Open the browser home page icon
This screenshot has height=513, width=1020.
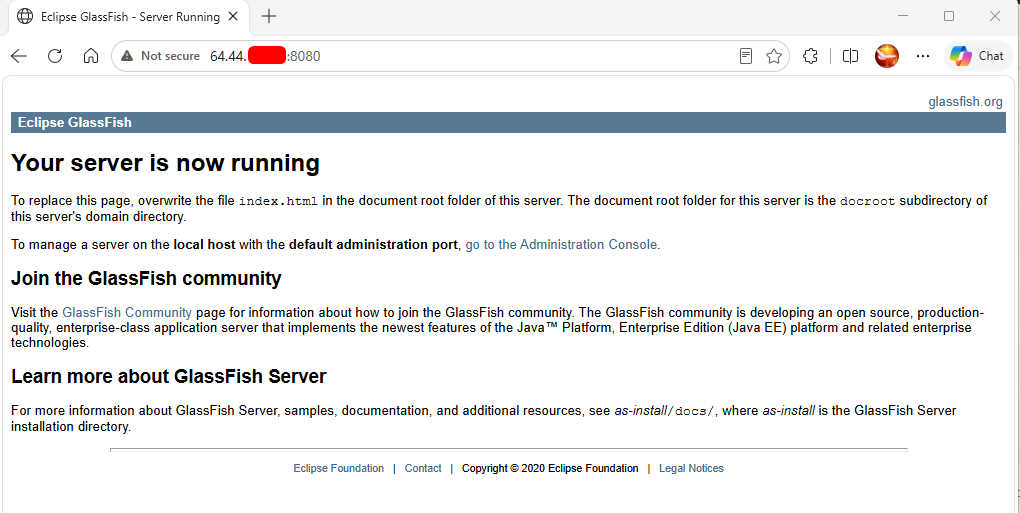pyautogui.click(x=91, y=56)
